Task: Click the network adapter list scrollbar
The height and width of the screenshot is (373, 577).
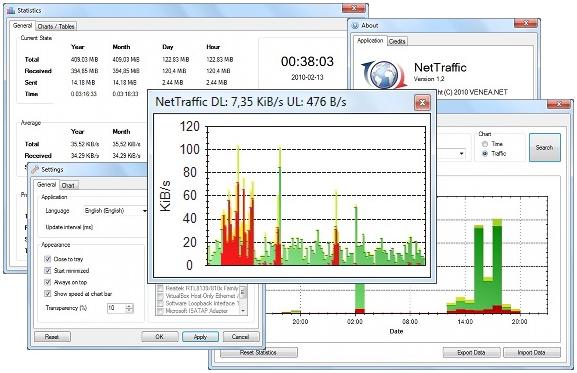Action: click(x=243, y=299)
